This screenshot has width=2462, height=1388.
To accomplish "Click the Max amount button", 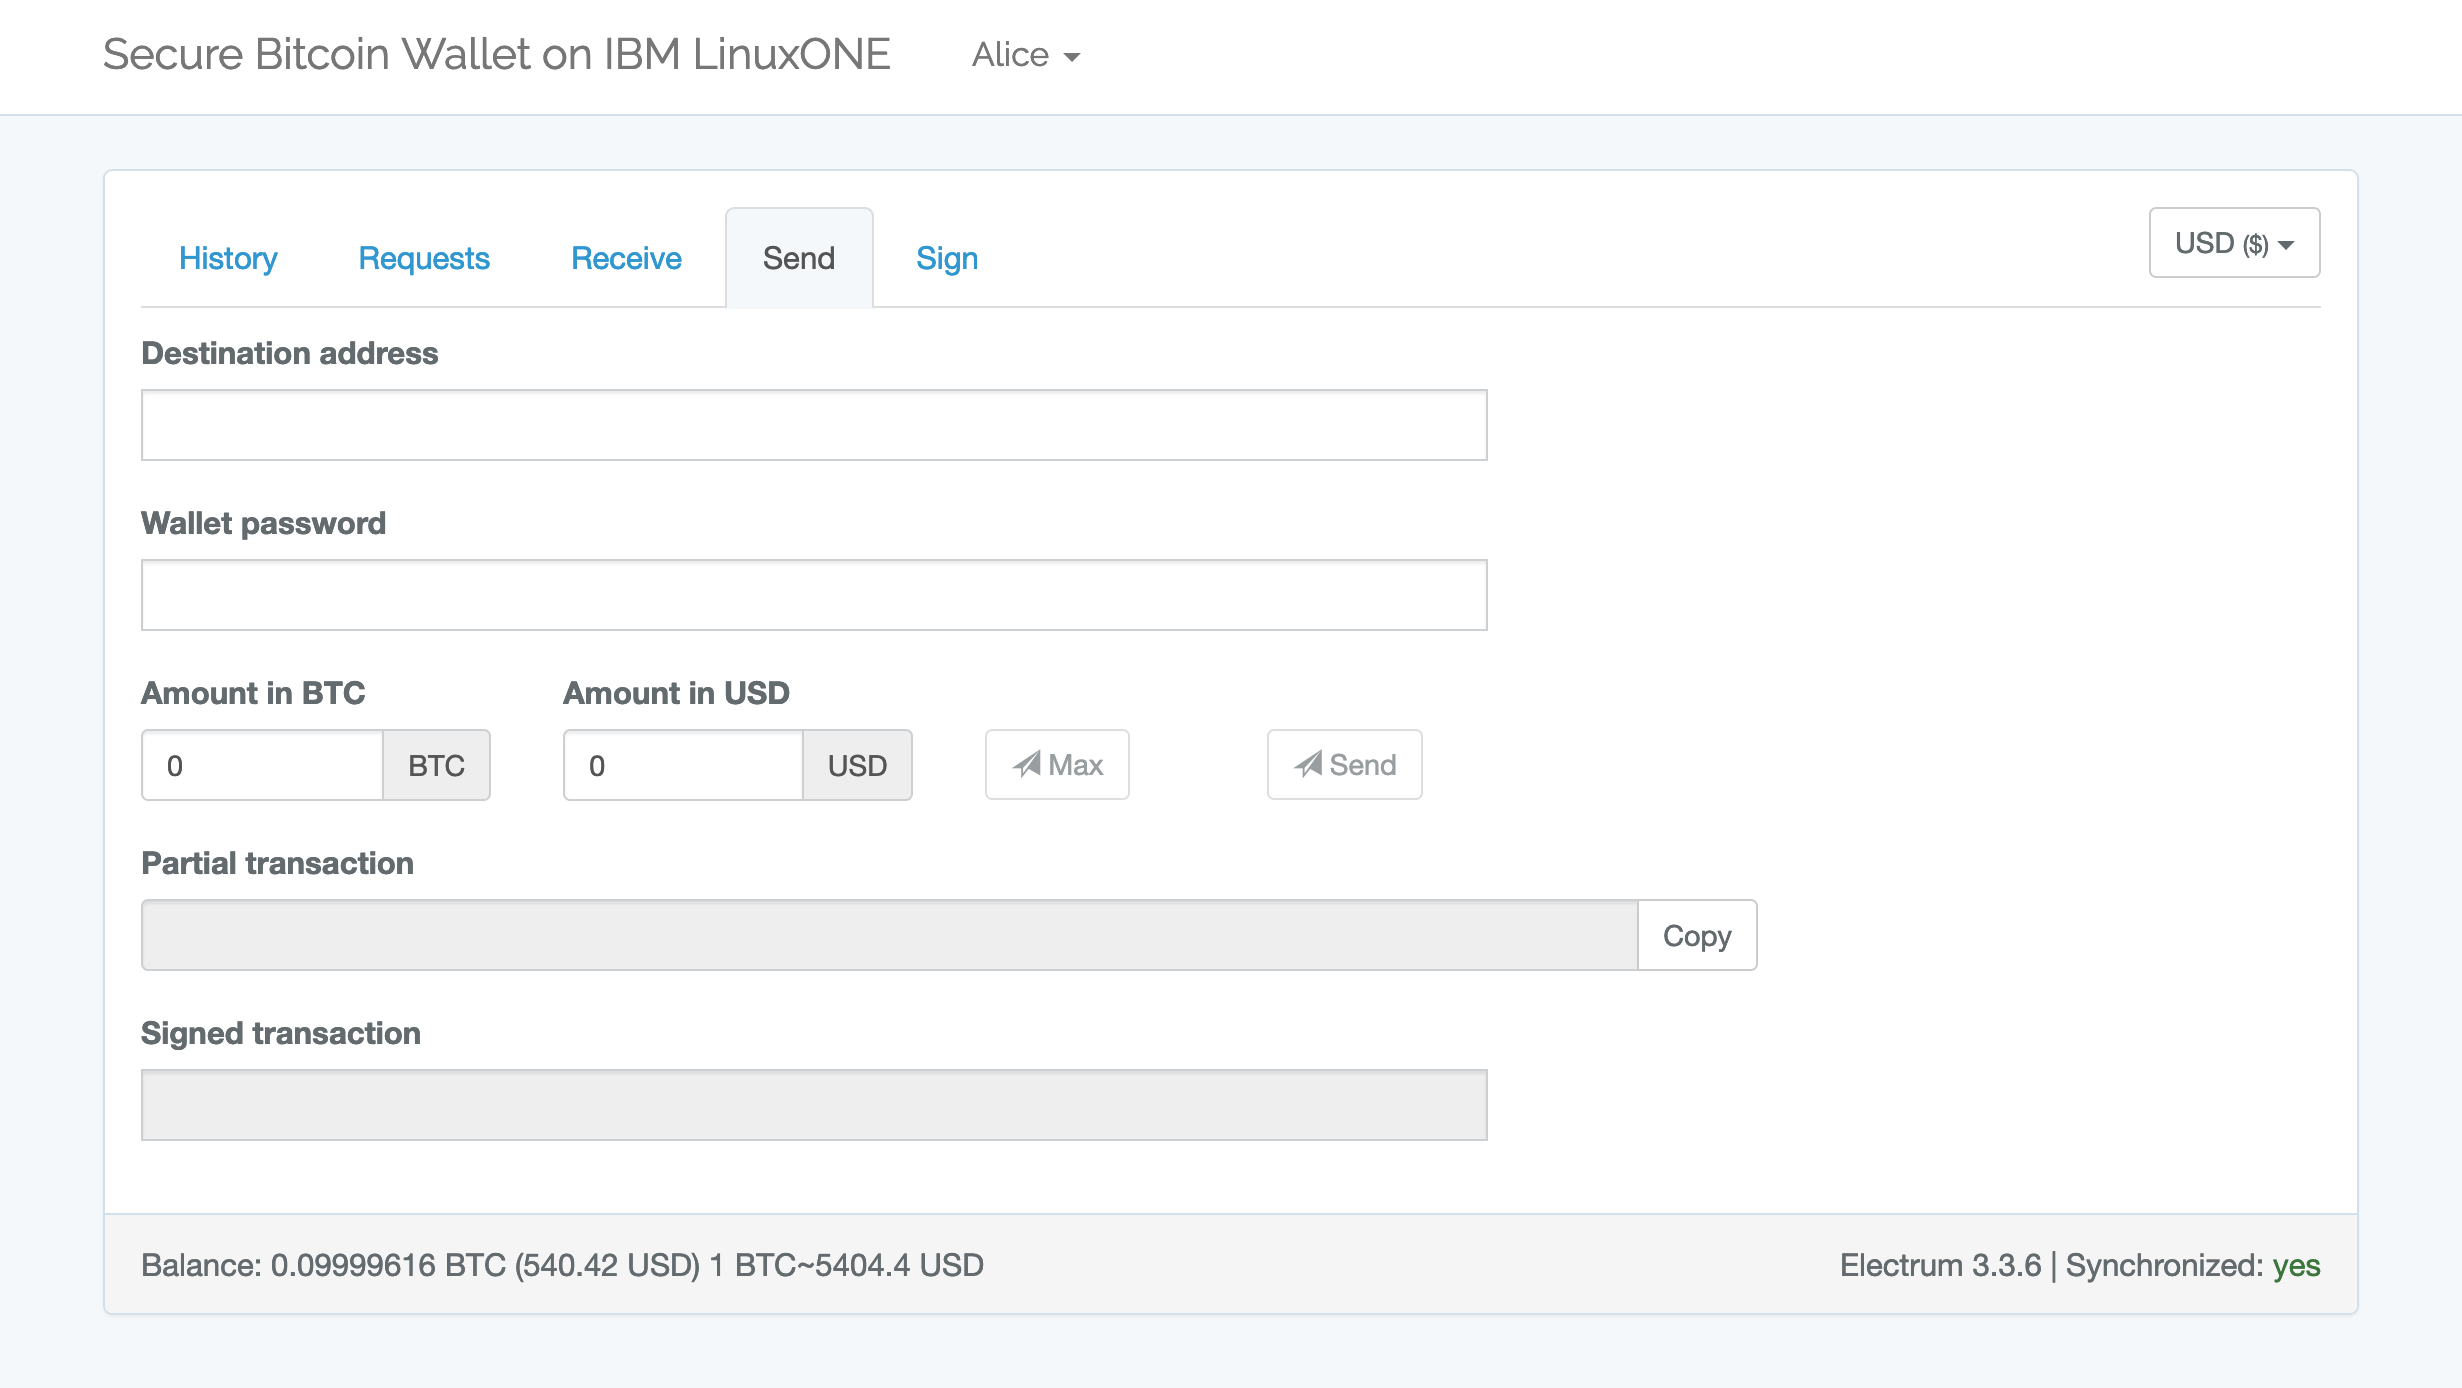I will coord(1057,765).
